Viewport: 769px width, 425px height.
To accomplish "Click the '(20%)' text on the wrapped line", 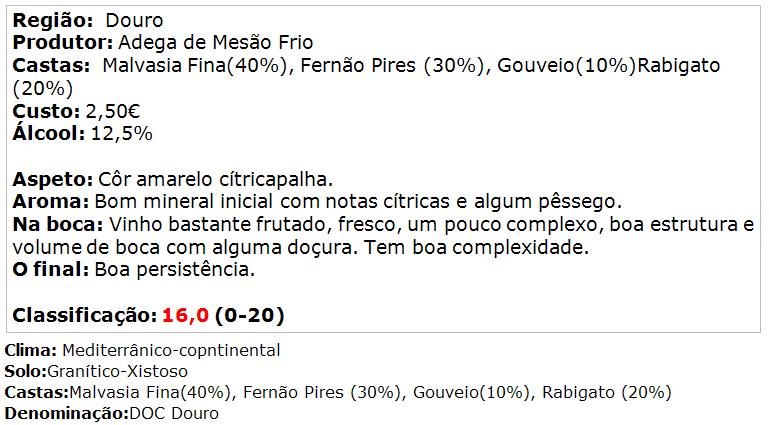I will 43,89.
